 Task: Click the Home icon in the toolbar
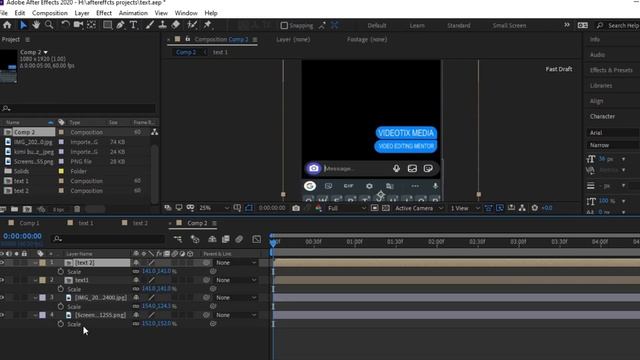(7, 25)
